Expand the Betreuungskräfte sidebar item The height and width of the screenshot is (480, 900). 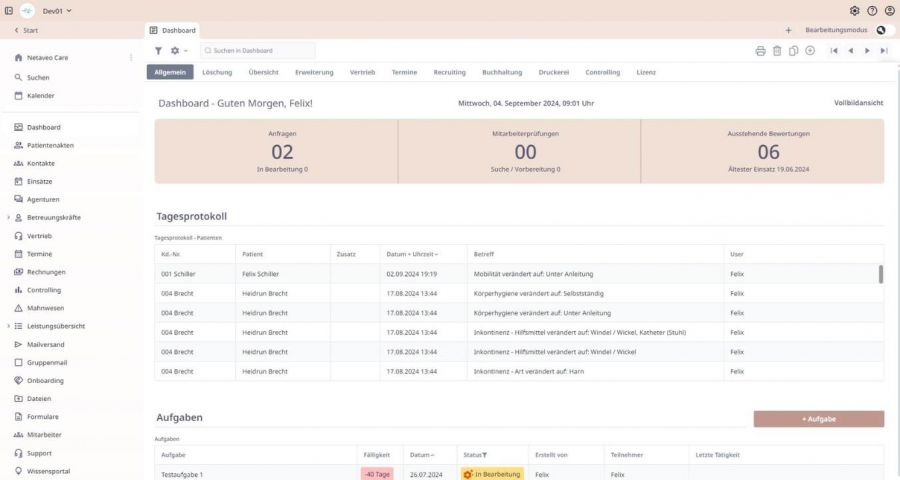pos(9,217)
